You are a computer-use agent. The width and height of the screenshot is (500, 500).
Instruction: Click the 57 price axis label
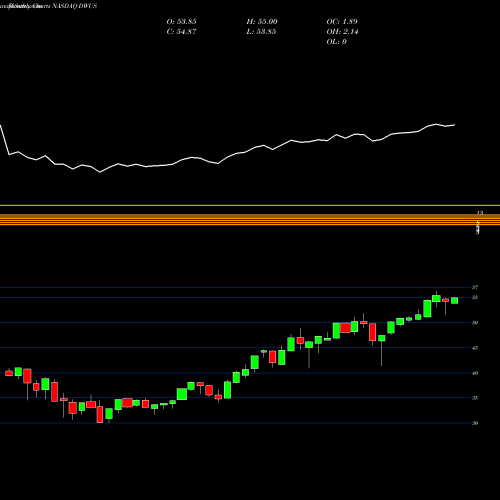click(x=475, y=287)
